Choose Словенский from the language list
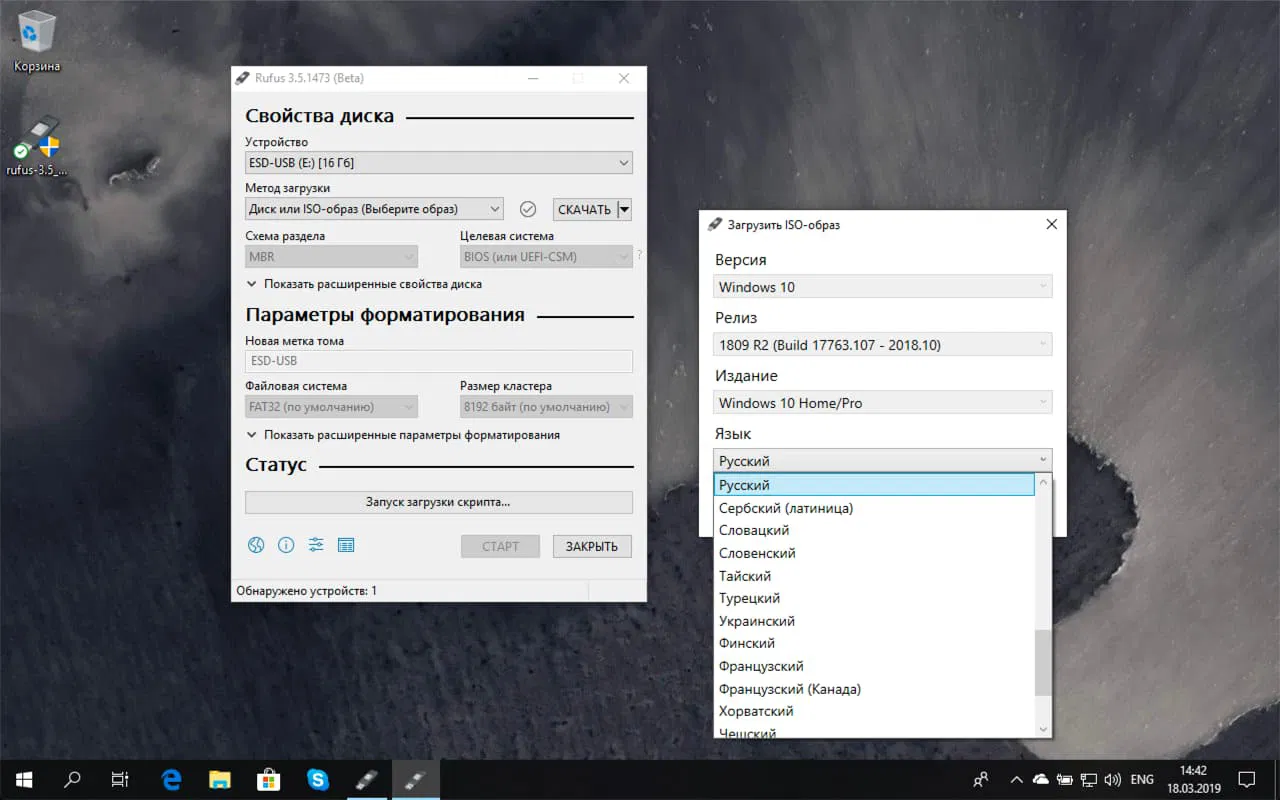 (874, 553)
